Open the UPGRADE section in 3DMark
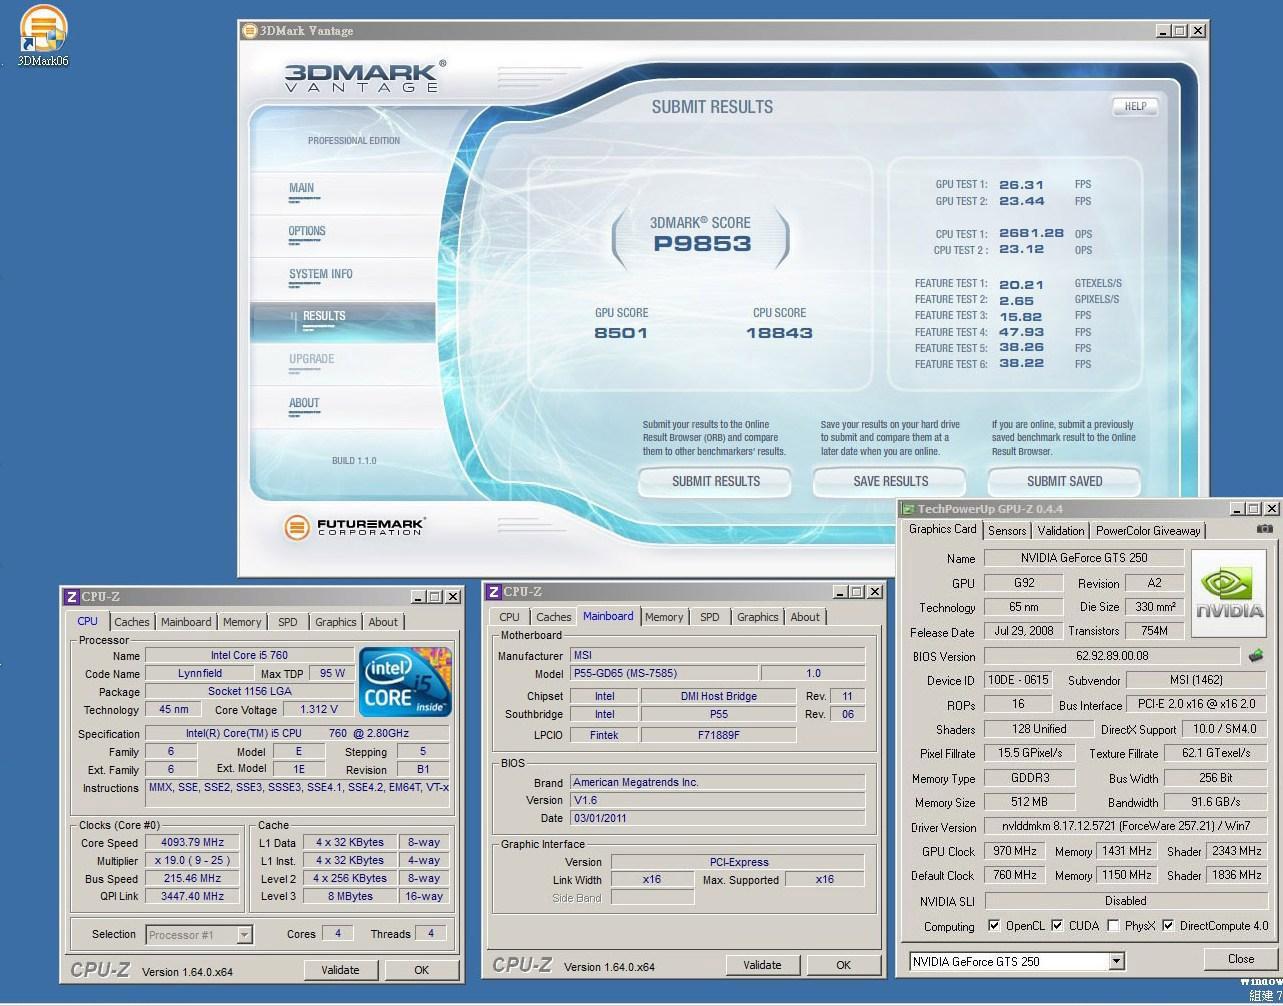Image resolution: width=1283 pixels, height=1006 pixels. click(x=311, y=359)
